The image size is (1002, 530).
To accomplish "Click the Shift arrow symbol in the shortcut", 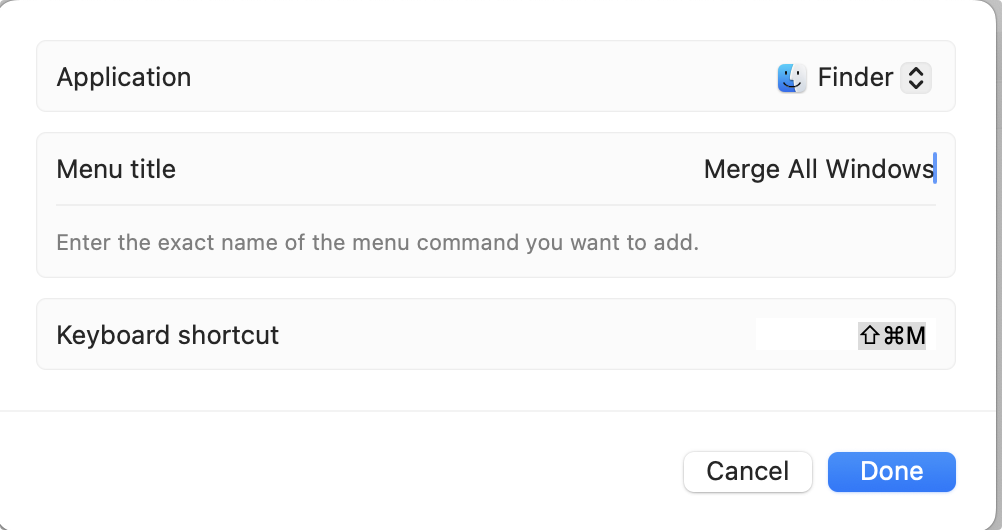I will (869, 335).
